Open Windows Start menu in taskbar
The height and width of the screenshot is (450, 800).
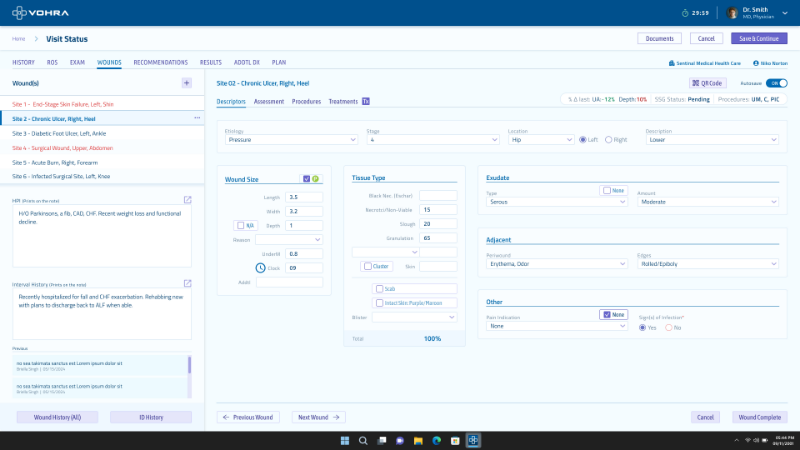pyautogui.click(x=344, y=440)
